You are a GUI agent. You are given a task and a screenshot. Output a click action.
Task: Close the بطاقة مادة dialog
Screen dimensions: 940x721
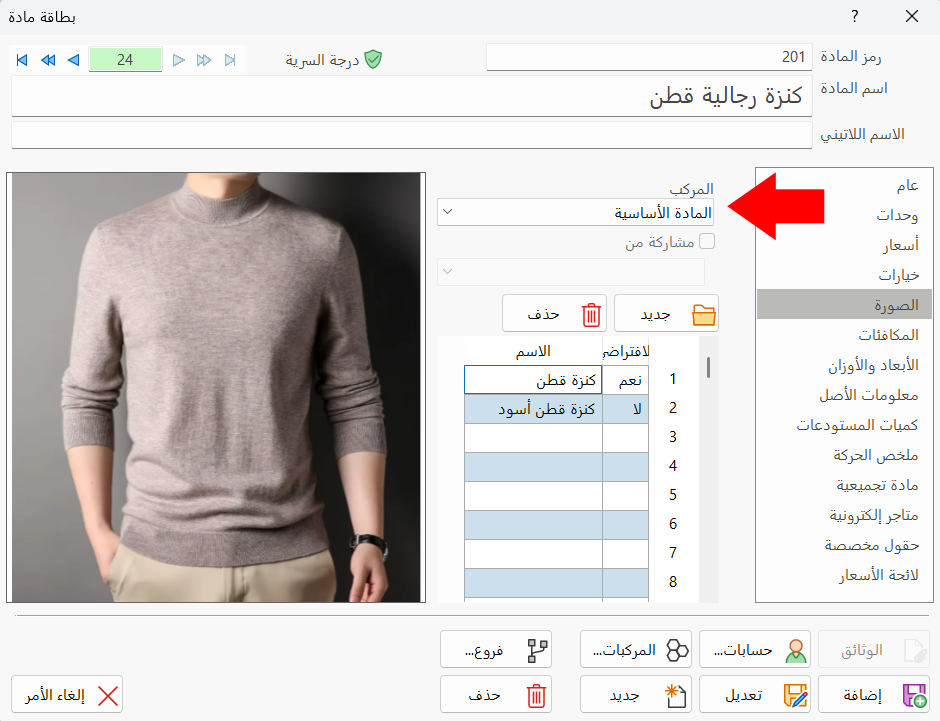[x=912, y=16]
